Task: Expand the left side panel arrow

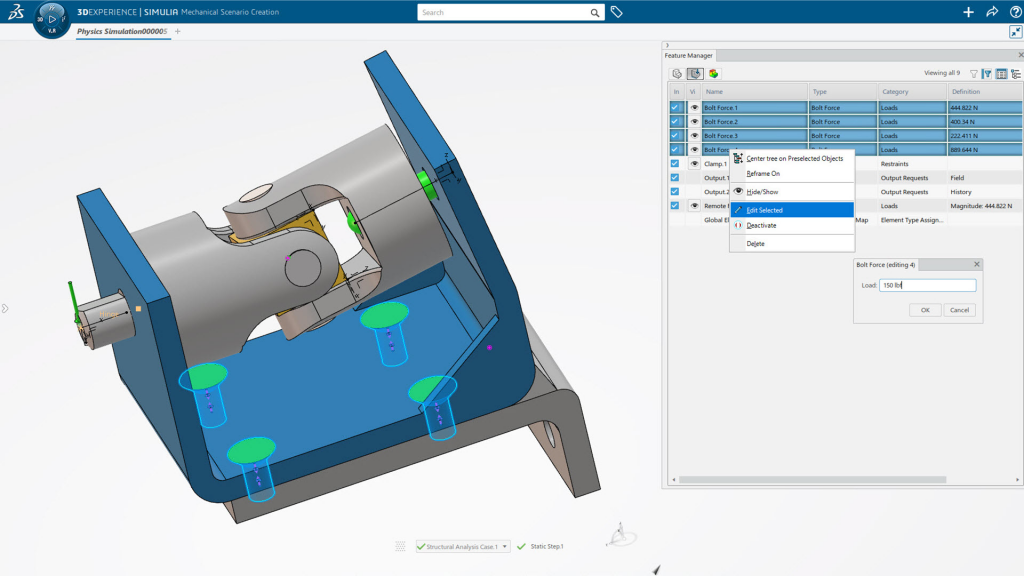Action: [5, 308]
